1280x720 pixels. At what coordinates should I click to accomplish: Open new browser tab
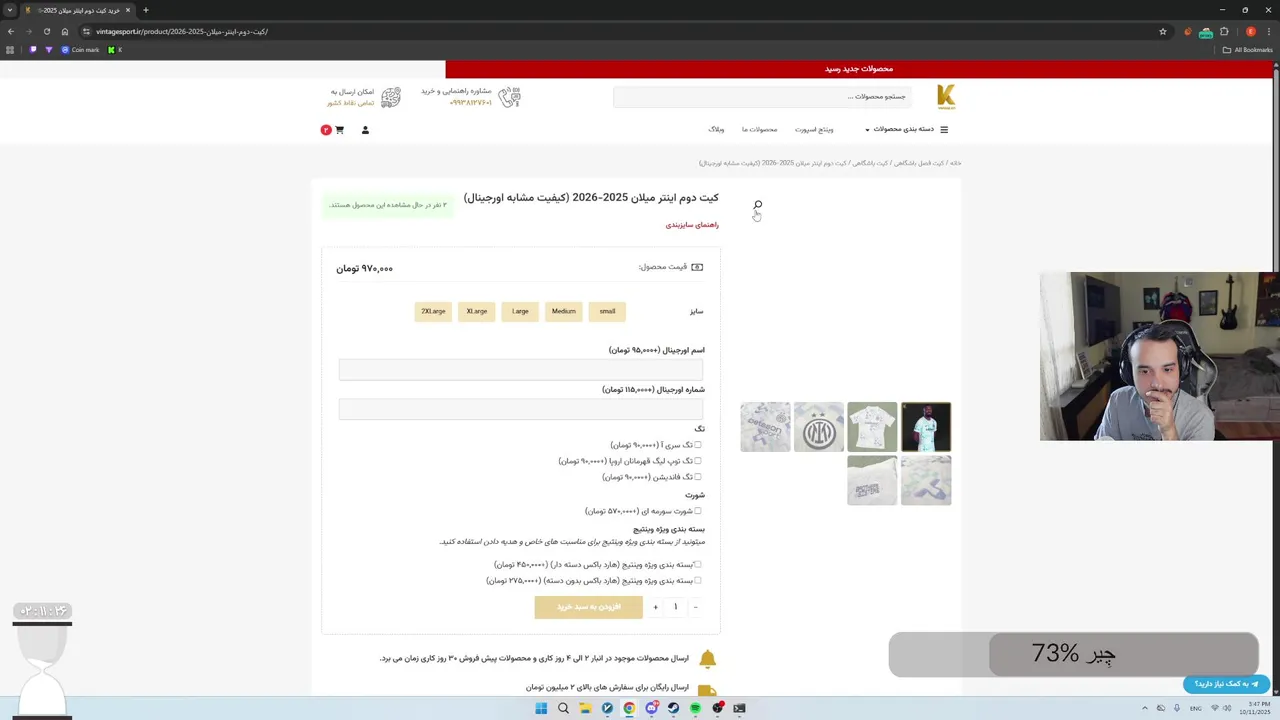(146, 10)
